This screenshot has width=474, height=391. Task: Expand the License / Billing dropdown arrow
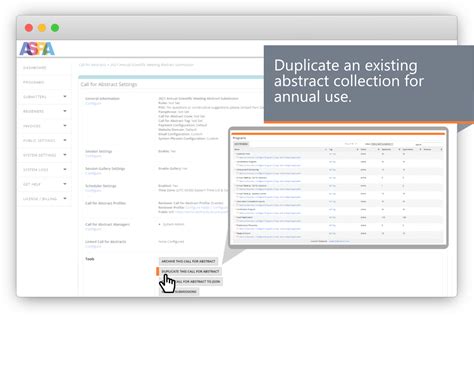[x=65, y=198]
